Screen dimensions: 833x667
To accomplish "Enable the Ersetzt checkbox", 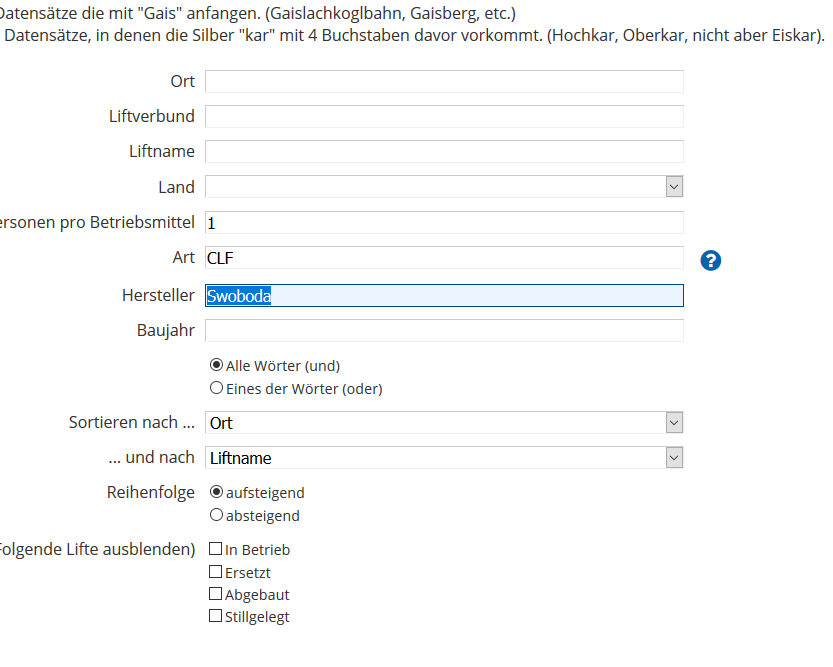I will (x=215, y=572).
